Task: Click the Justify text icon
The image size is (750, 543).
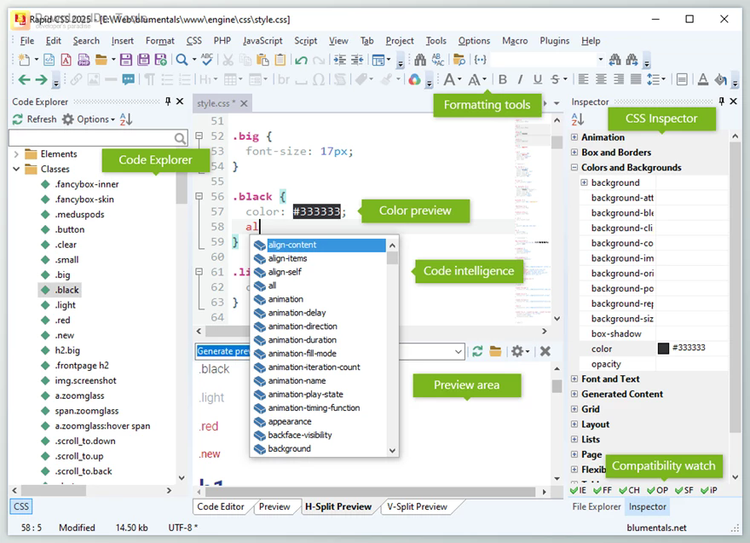Action: tap(636, 79)
